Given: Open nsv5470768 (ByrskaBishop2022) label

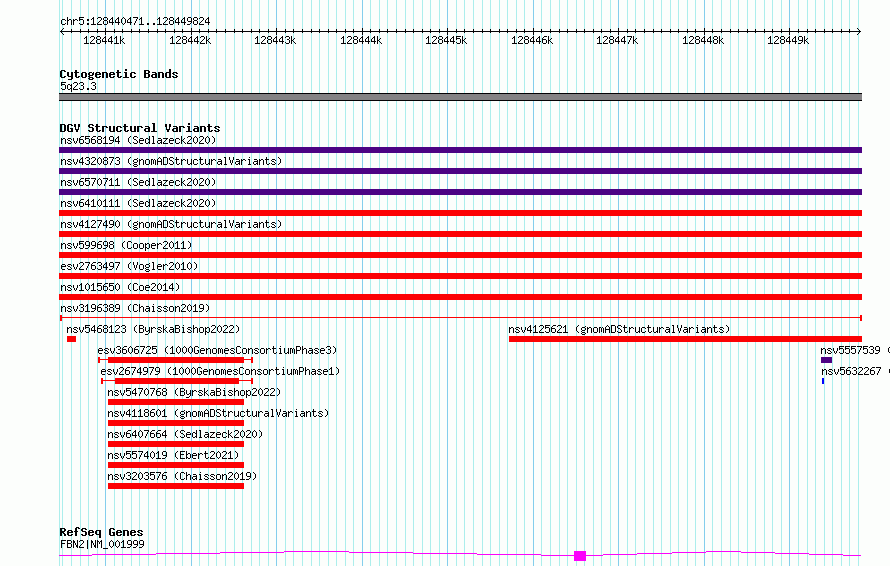Looking at the screenshot, I should pos(194,392).
